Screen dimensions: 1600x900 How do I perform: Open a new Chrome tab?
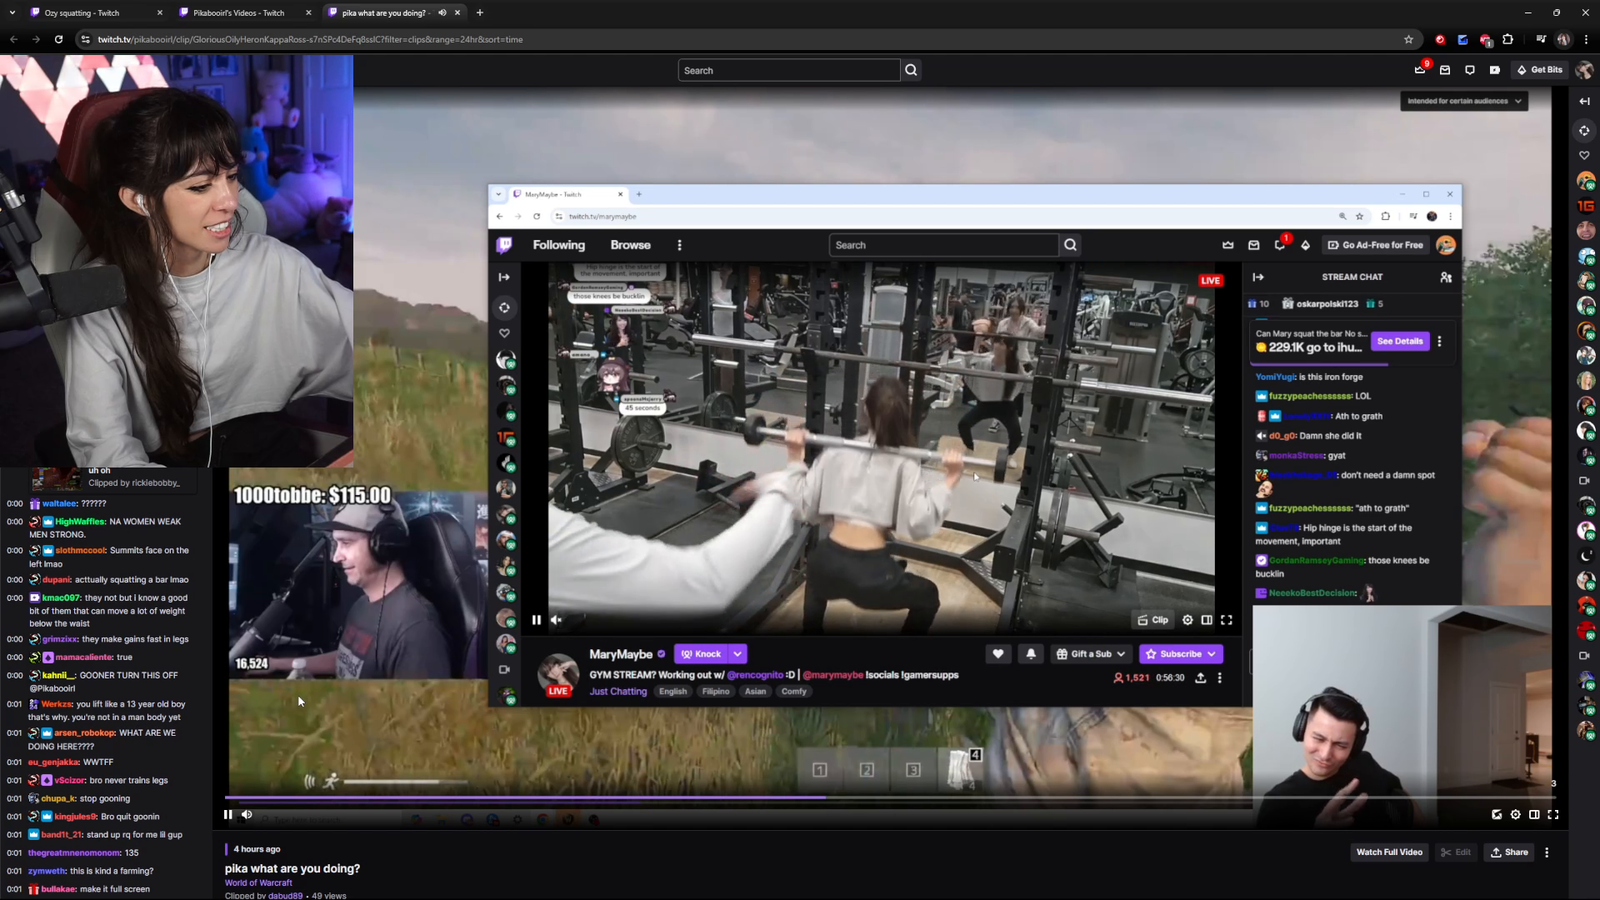[x=480, y=13]
